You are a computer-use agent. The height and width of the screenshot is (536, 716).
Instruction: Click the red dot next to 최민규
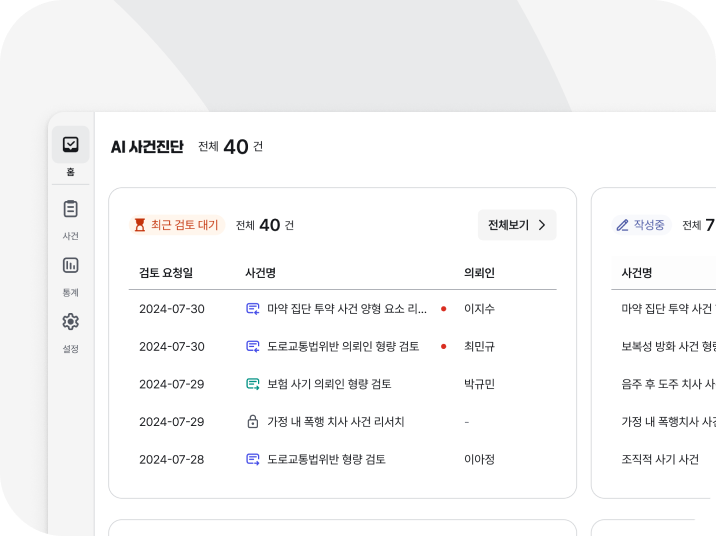point(443,347)
